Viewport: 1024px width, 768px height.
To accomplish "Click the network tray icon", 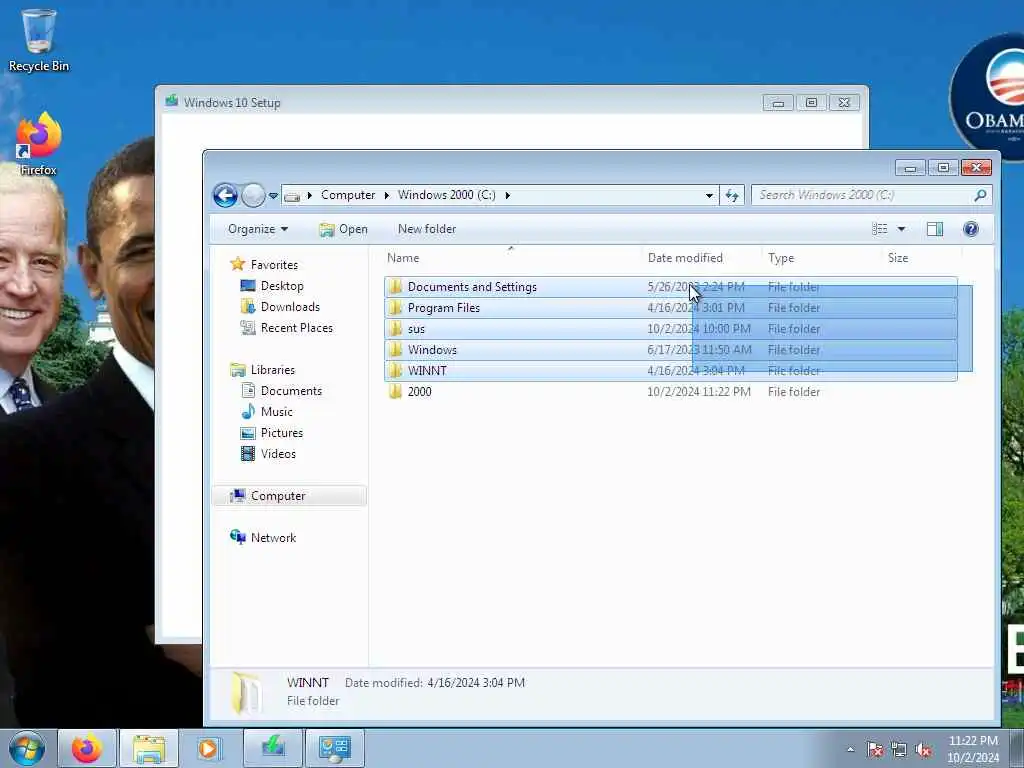I will click(x=899, y=750).
